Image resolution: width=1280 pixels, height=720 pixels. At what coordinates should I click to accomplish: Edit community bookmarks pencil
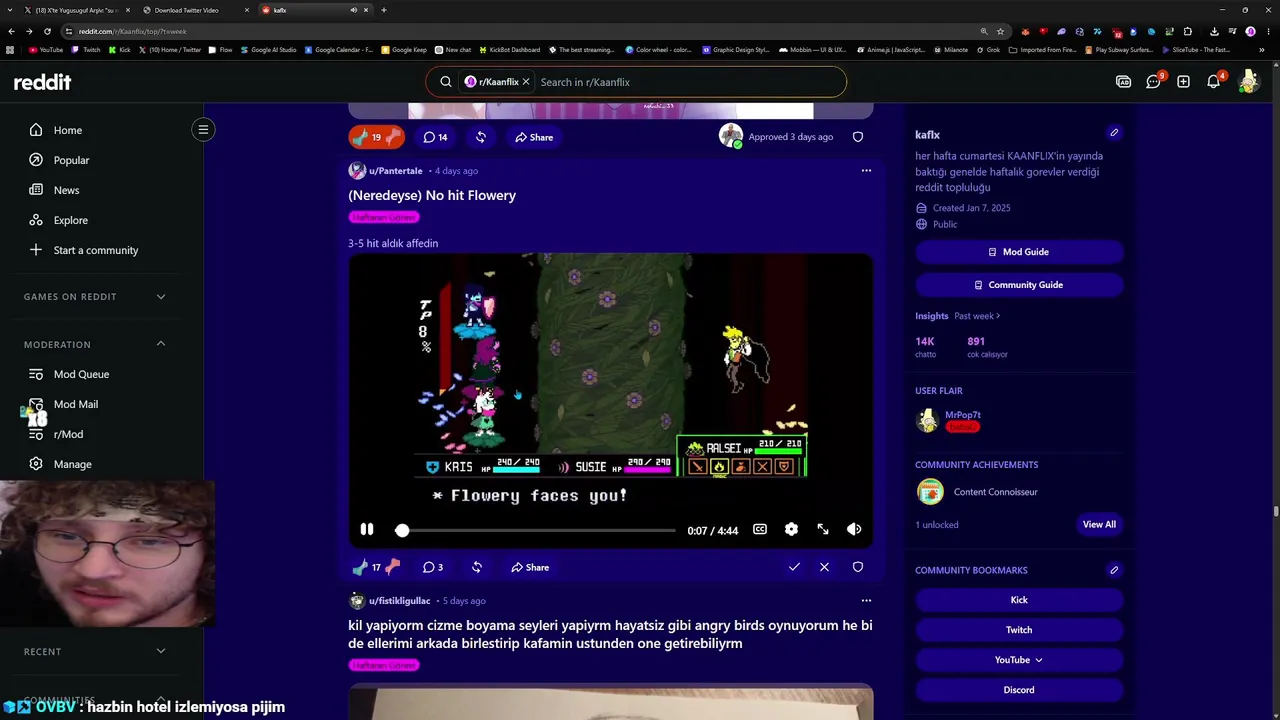click(x=1114, y=570)
